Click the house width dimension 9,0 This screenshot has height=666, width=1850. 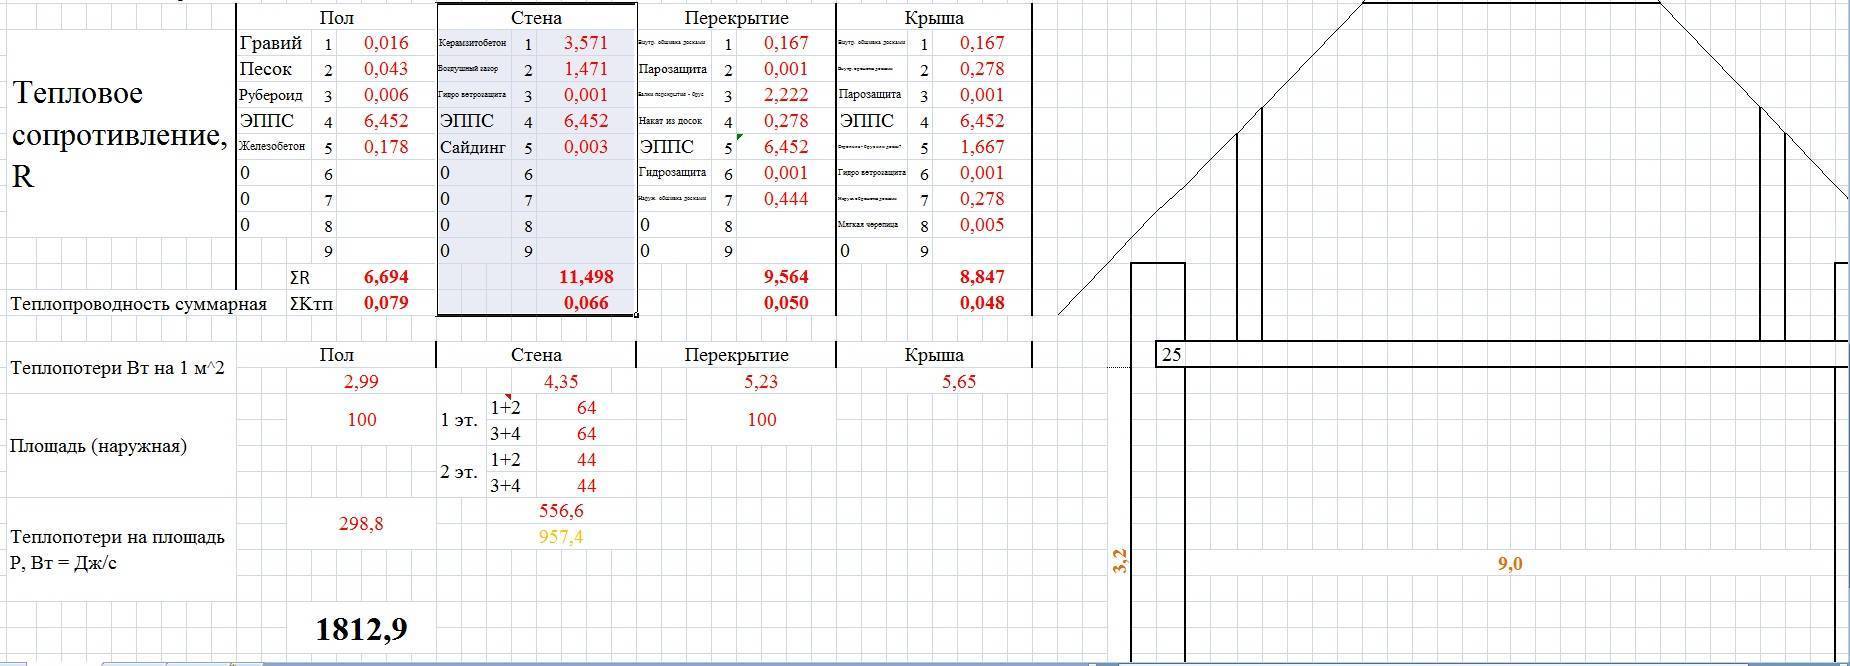1509,564
